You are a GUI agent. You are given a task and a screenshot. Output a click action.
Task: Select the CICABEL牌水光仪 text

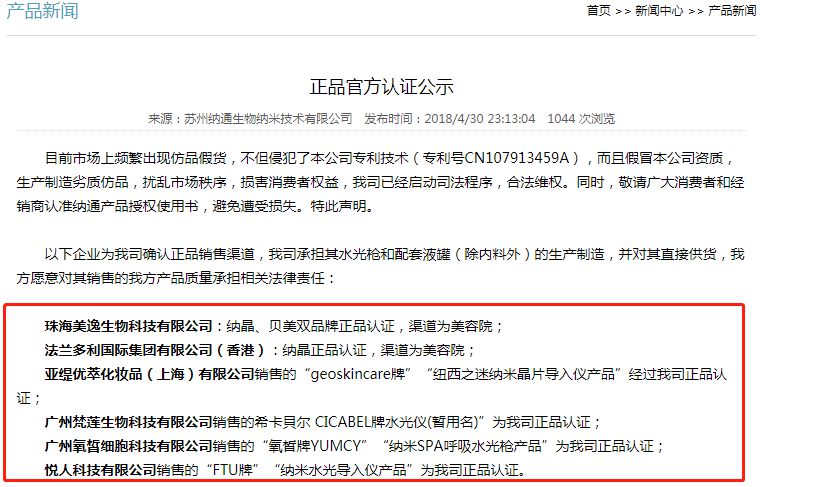370,422
